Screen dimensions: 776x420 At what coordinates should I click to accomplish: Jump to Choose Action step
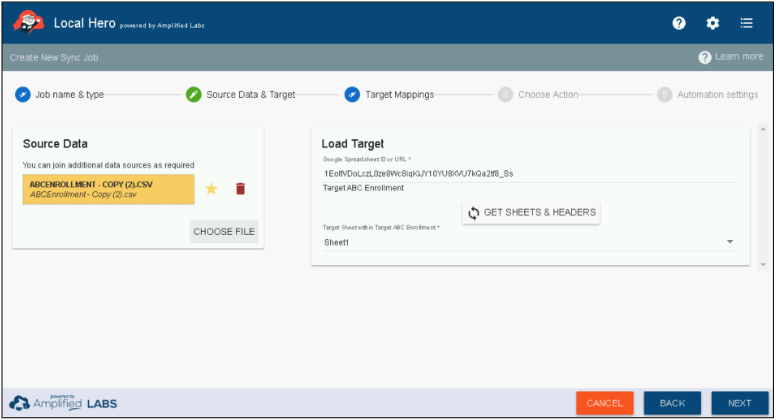[538, 94]
